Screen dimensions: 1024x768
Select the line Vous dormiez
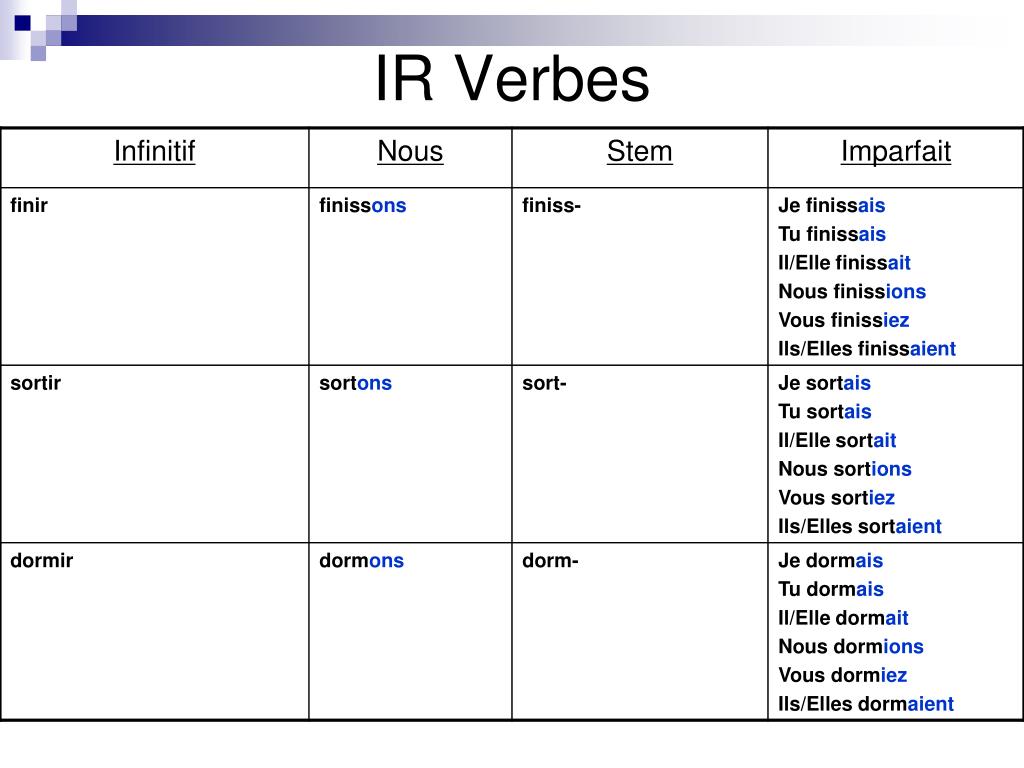point(842,675)
